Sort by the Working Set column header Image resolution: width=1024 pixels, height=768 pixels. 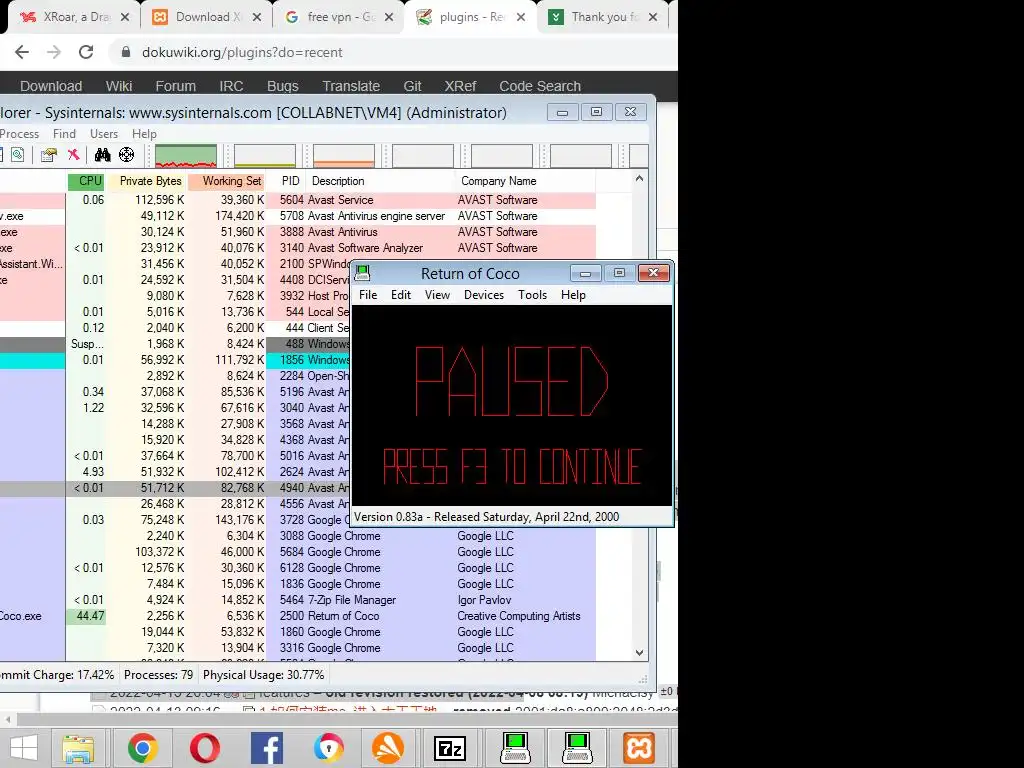coord(226,182)
